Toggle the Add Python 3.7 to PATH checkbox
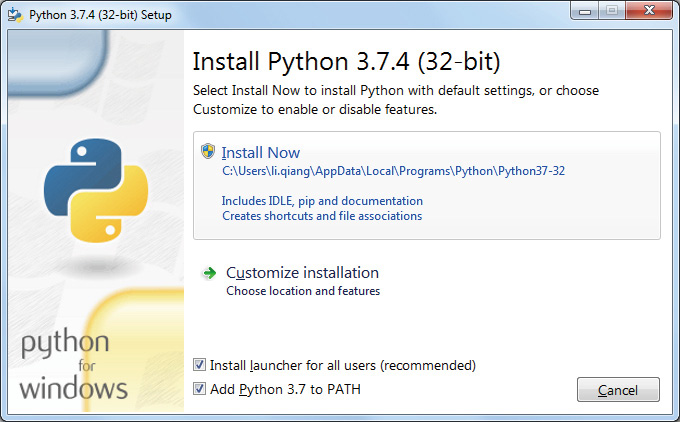 pos(199,389)
